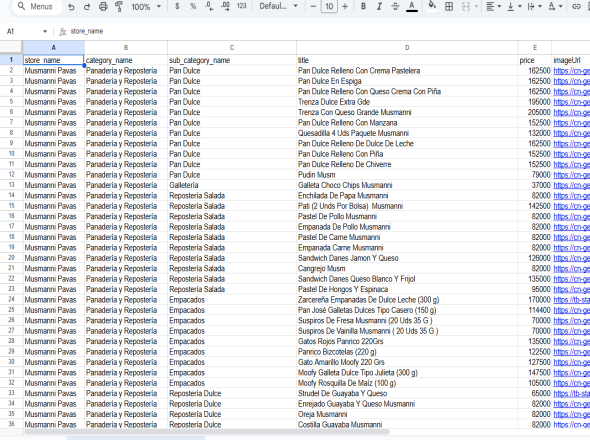Open the Default font dropdown
590x440 pixels.
[278, 6]
